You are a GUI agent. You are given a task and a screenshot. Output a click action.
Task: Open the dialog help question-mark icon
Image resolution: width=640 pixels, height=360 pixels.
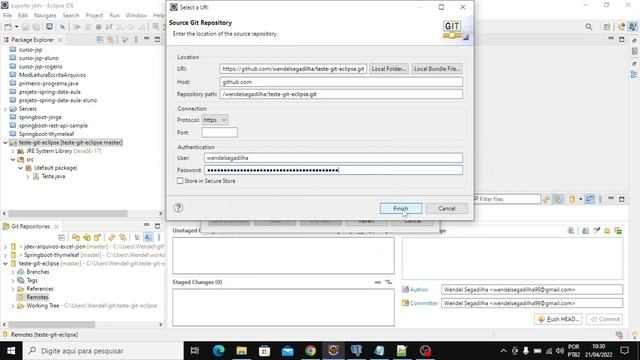tap(178, 207)
